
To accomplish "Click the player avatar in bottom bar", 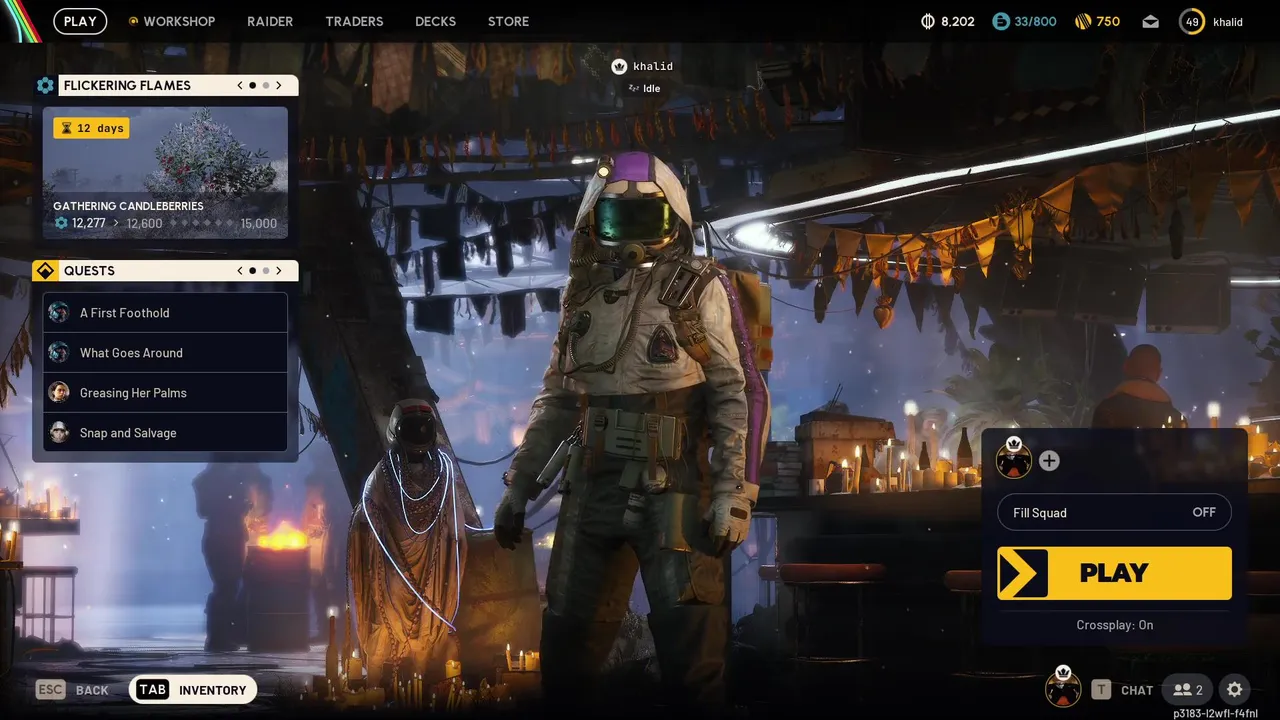I will 1063,688.
